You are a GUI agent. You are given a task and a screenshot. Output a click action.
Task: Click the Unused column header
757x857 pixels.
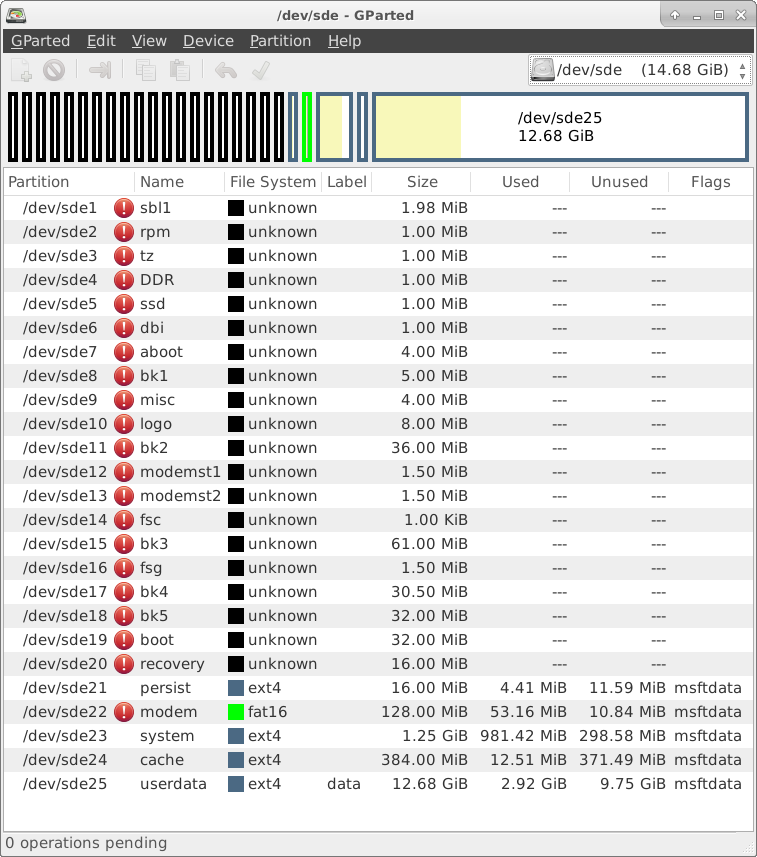click(x=619, y=182)
